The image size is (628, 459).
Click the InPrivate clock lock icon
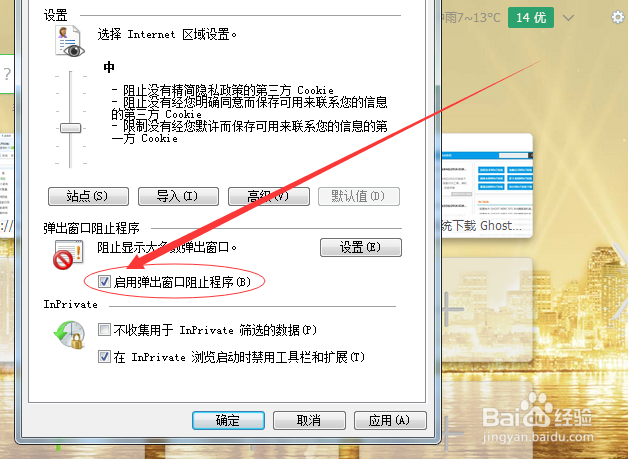tap(70, 335)
